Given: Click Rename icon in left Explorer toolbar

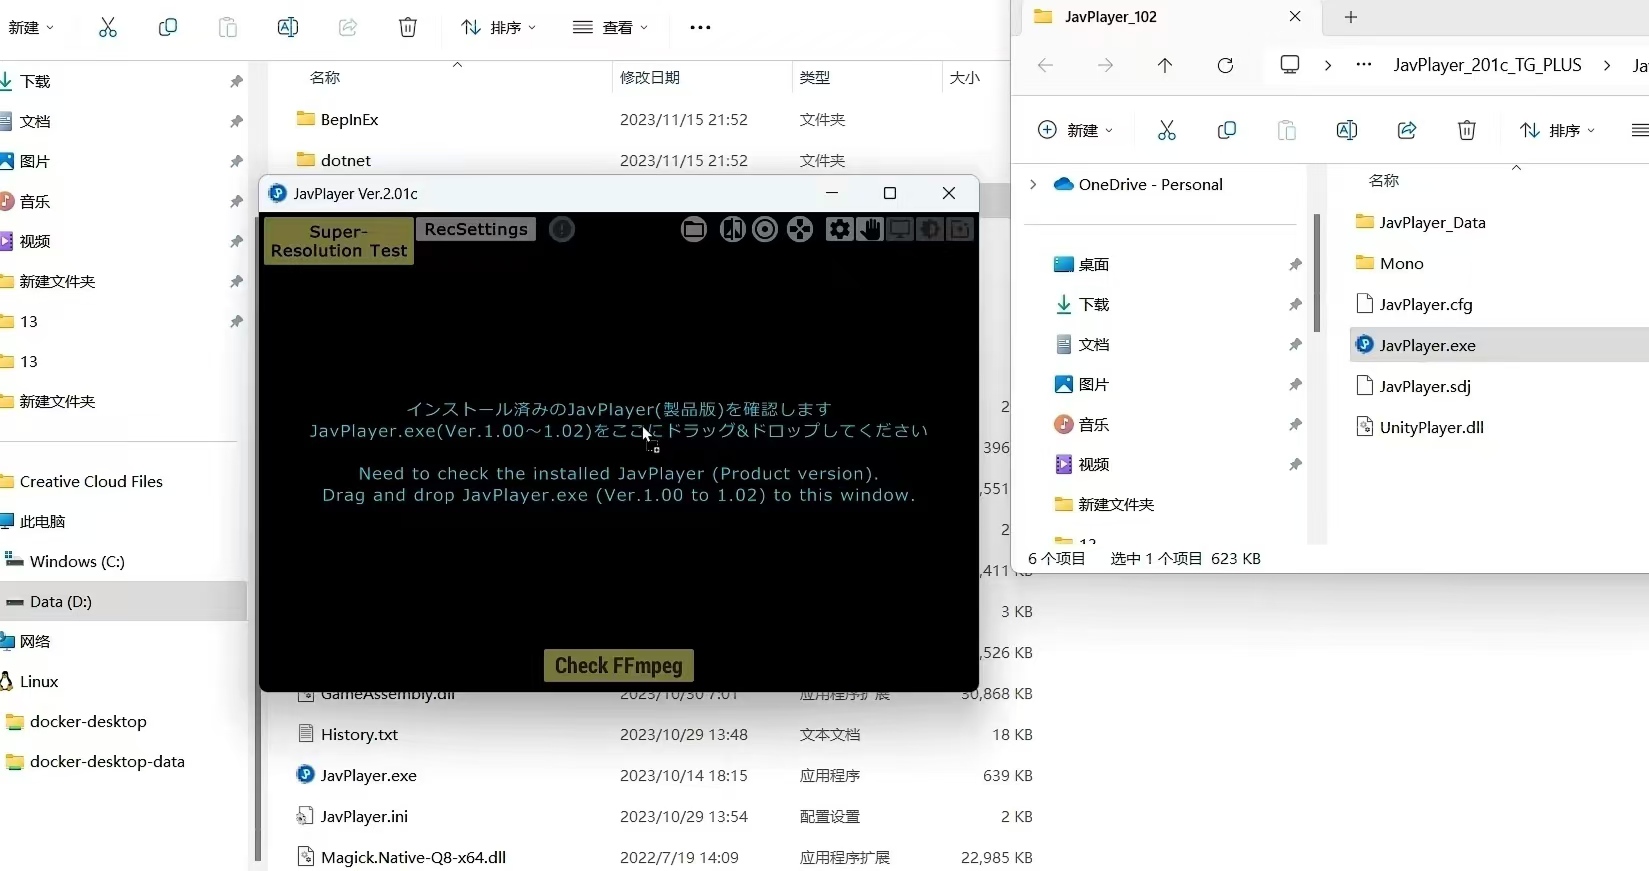Looking at the screenshot, I should point(288,28).
